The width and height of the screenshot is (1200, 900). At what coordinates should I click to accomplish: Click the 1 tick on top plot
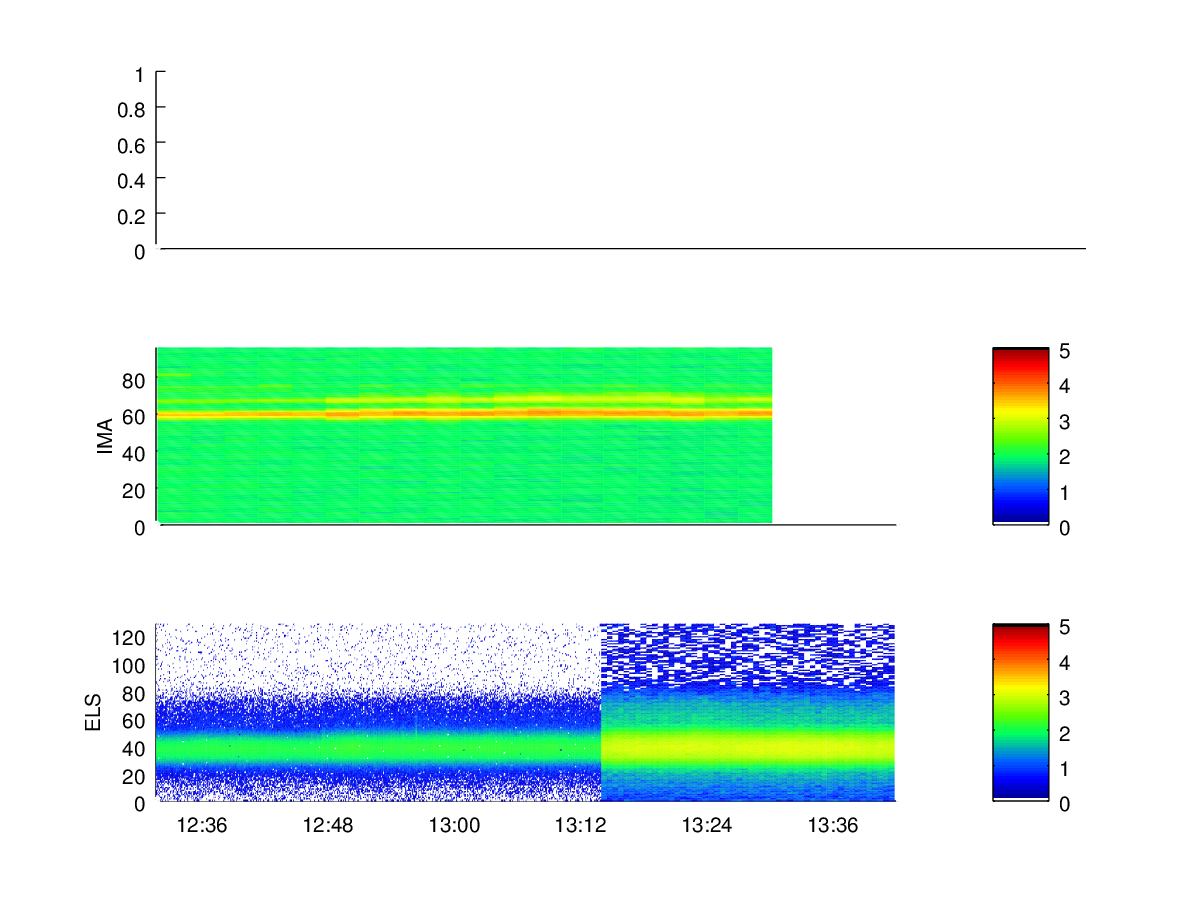tap(141, 74)
